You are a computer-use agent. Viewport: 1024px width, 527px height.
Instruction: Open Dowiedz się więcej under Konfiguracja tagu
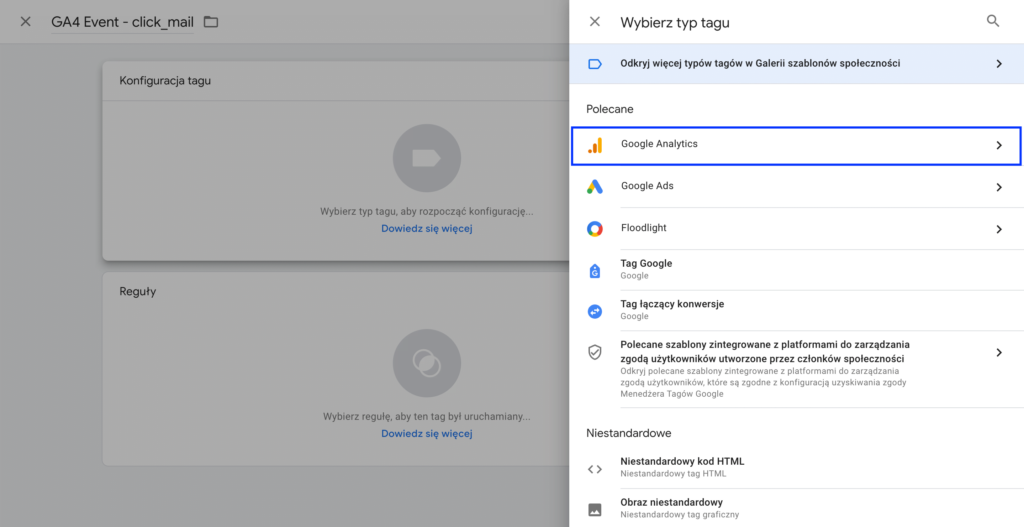point(426,229)
